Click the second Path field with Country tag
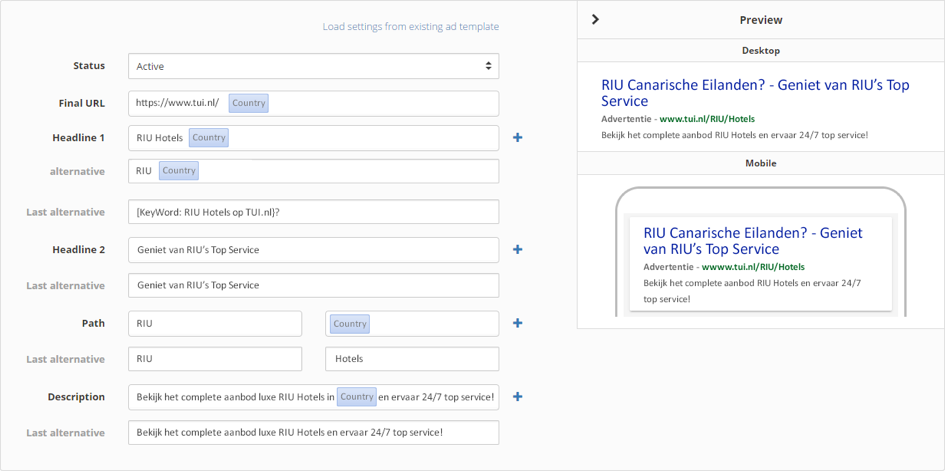Screen dimensions: 945x471 pos(412,323)
